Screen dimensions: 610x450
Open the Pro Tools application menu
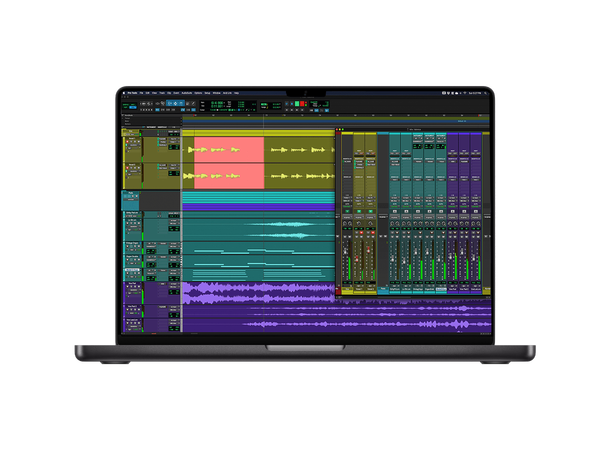[132, 93]
